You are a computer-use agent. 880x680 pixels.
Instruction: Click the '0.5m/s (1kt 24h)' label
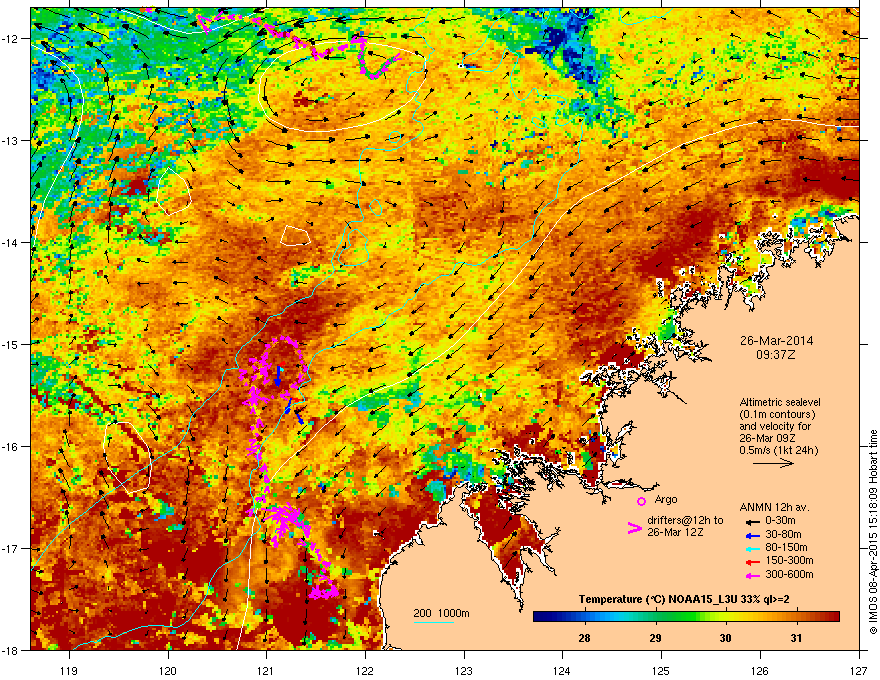(x=778, y=450)
